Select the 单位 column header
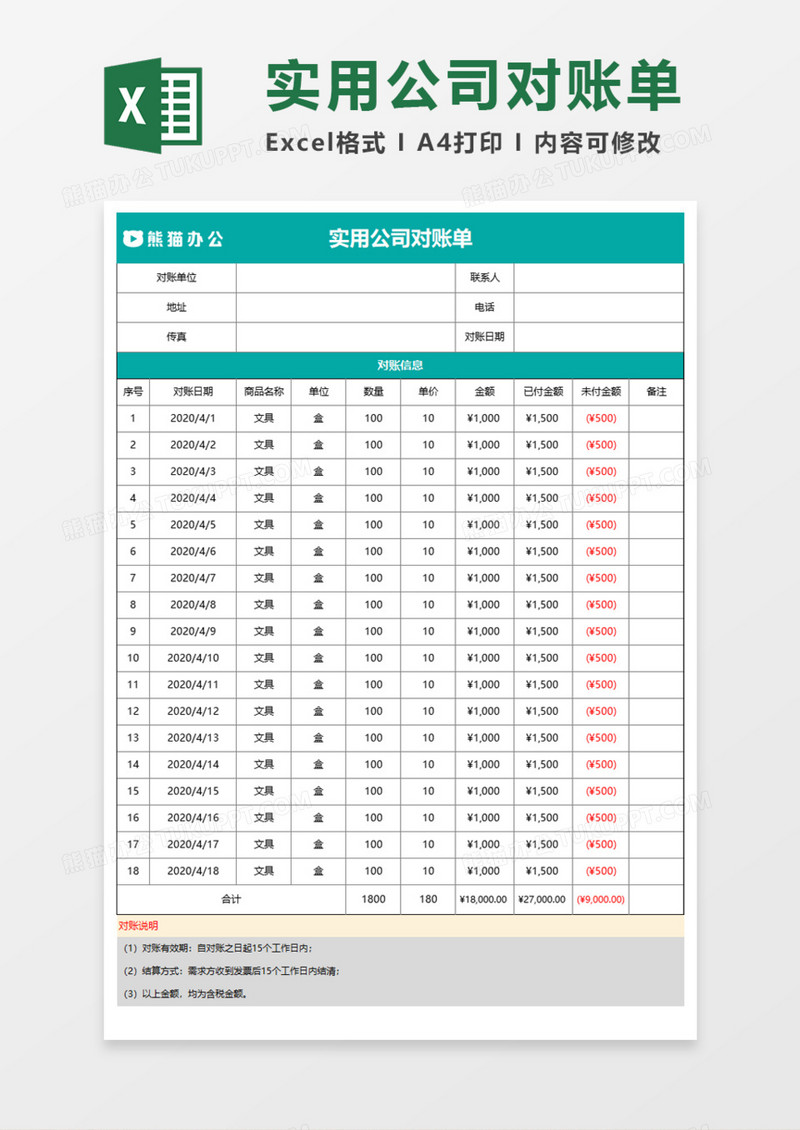This screenshot has width=800, height=1130. coord(319,391)
